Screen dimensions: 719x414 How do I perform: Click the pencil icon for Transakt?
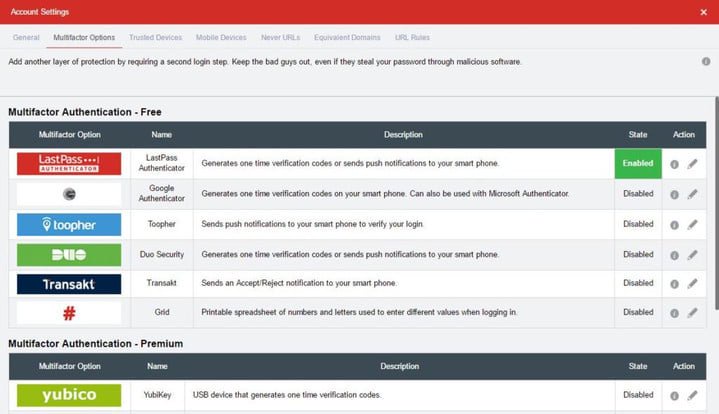[x=692, y=284]
